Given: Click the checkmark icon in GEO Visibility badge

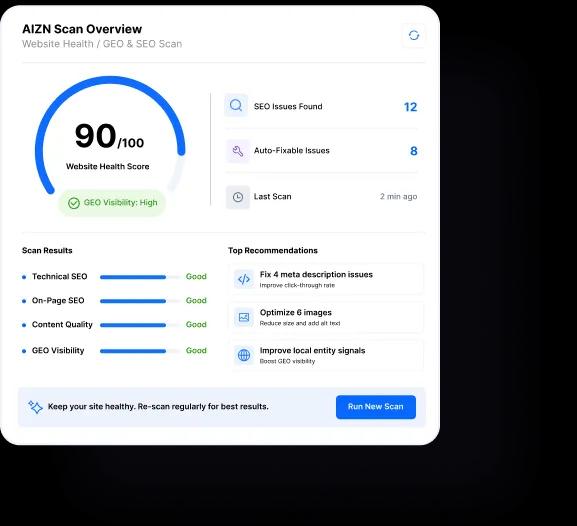Looking at the screenshot, I should 74,203.
